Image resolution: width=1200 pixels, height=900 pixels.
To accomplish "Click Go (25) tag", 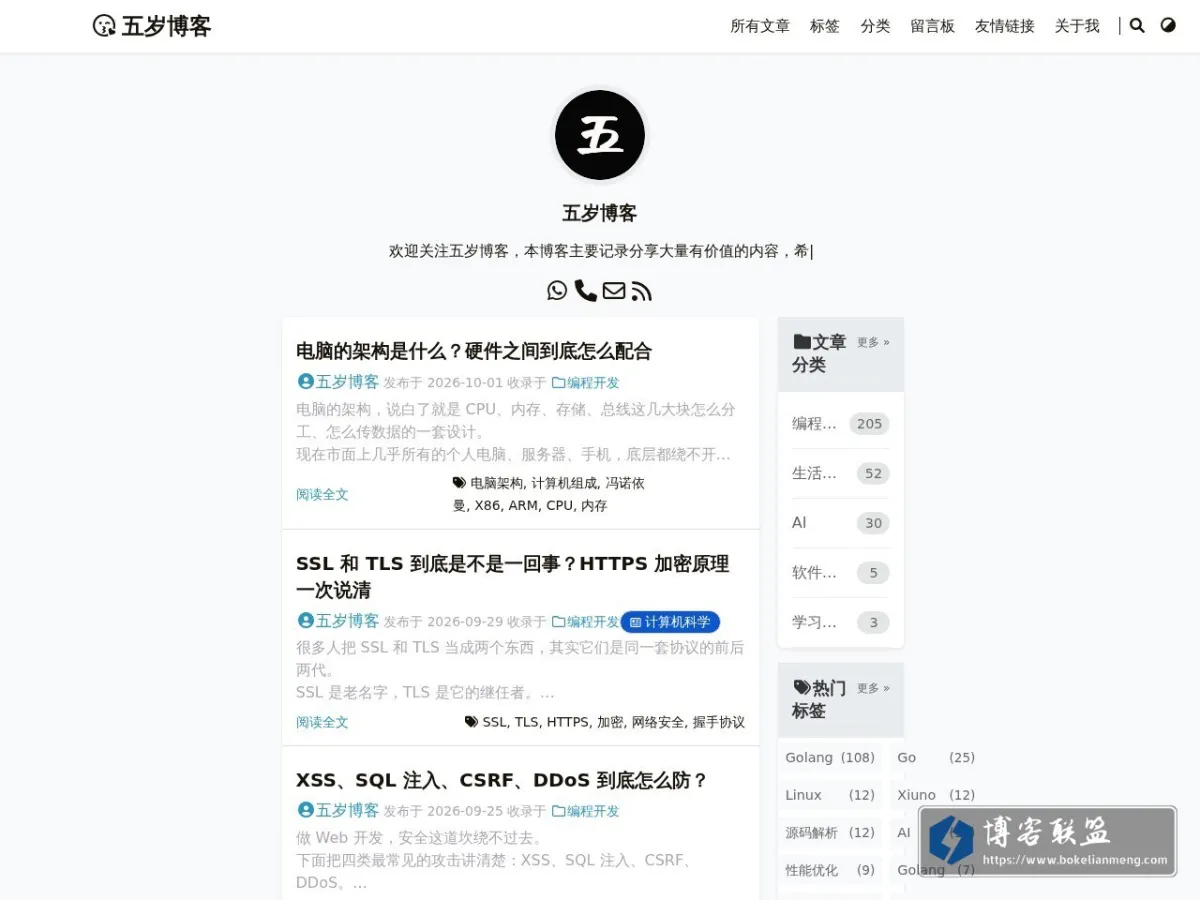I will (936, 758).
